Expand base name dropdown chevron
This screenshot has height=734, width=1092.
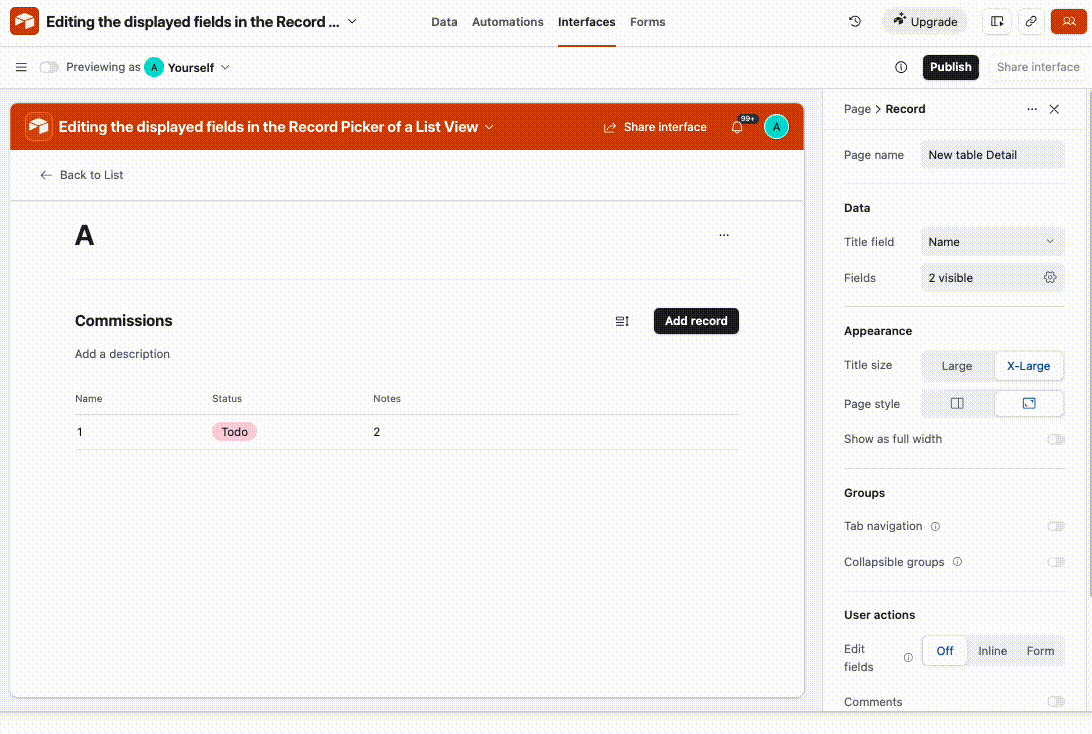(x=352, y=22)
